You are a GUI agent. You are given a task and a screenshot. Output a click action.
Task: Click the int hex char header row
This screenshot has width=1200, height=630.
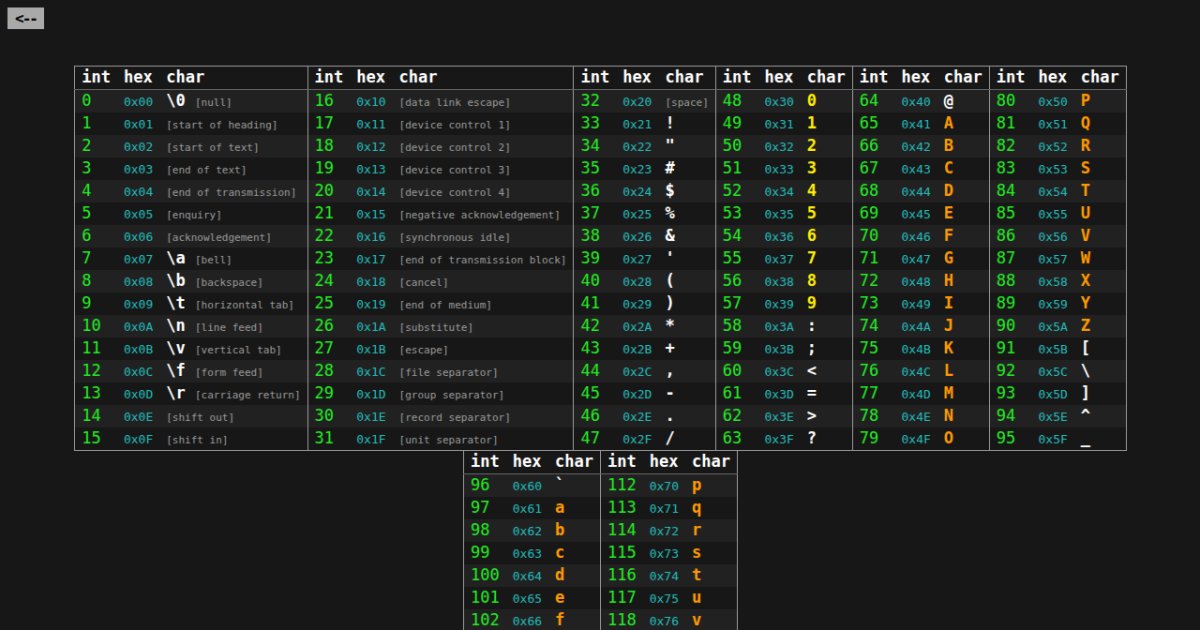pos(190,76)
